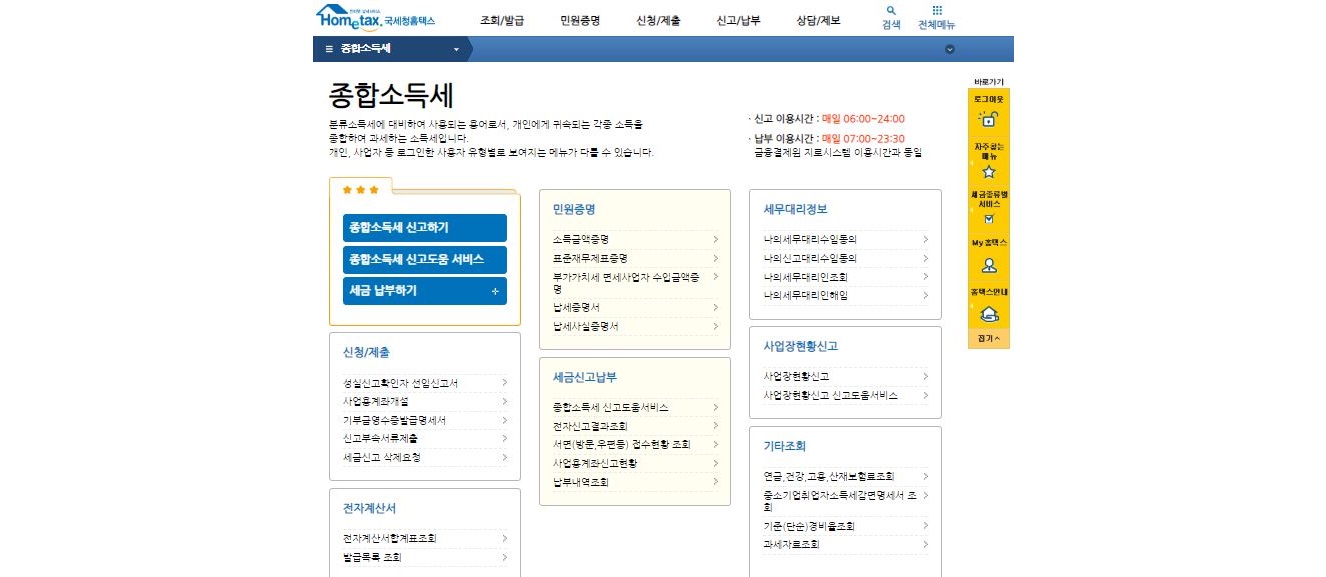Expand the 종합소득세 breadcrumb dropdown
1326x577 pixels.
click(x=456, y=49)
